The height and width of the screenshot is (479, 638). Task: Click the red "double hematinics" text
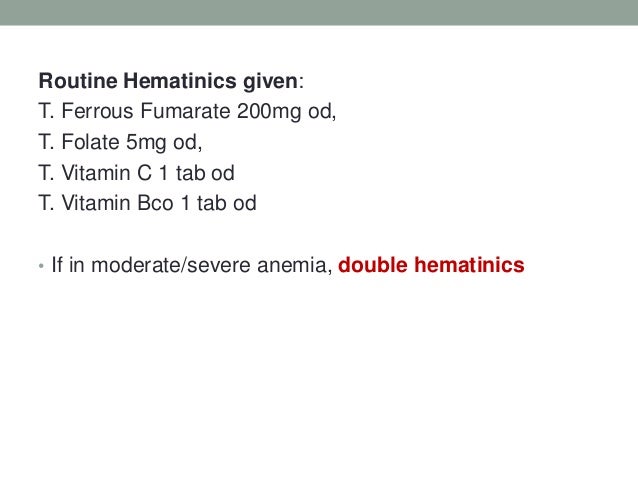431,265
